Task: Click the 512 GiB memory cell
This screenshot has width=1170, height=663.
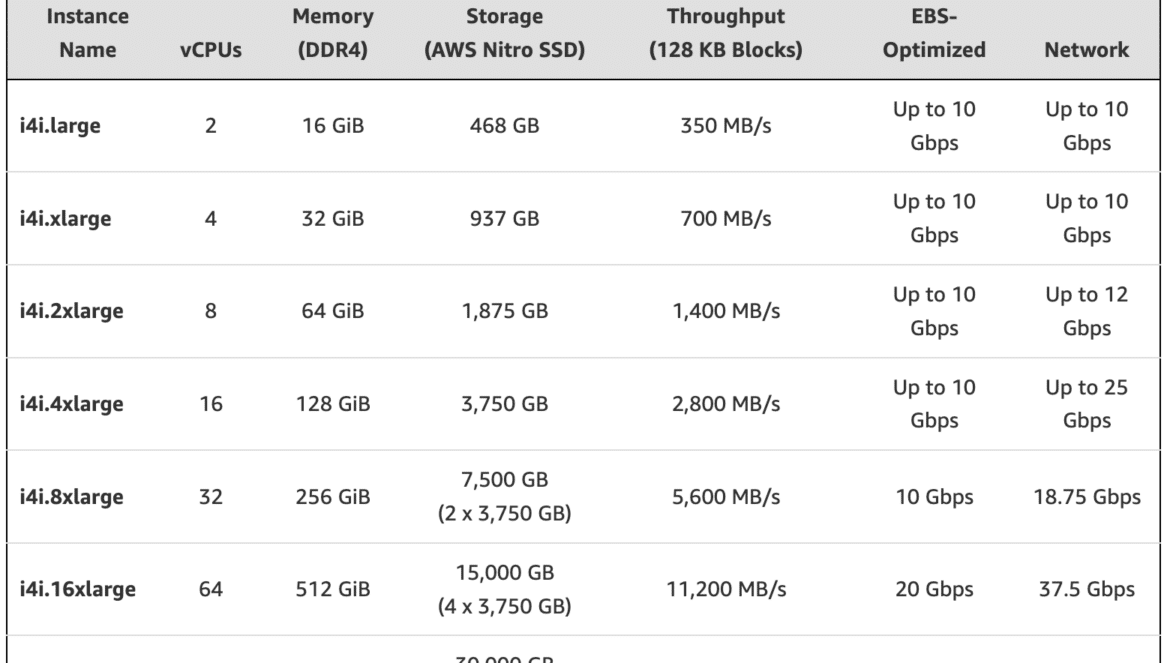Action: [x=333, y=589]
